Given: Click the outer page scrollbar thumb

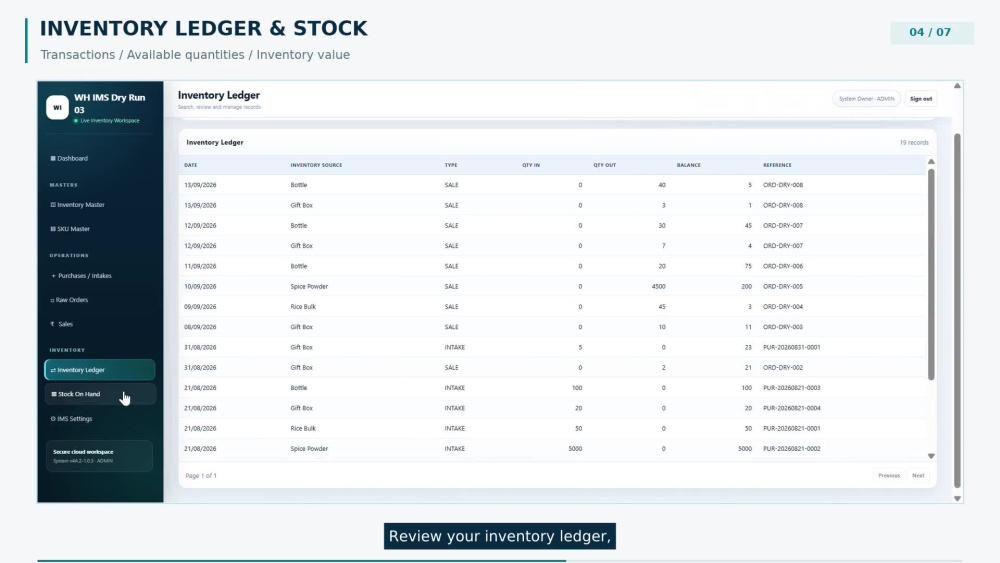Looking at the screenshot, I should coord(957,311).
